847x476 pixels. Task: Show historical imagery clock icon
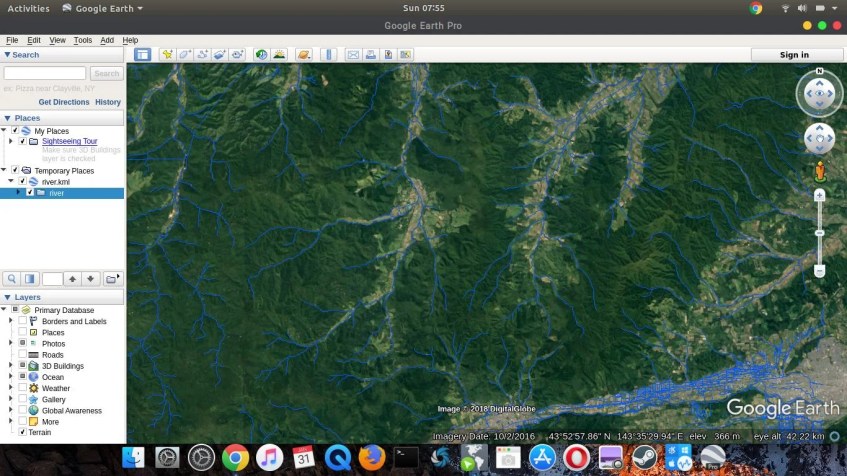click(261, 55)
